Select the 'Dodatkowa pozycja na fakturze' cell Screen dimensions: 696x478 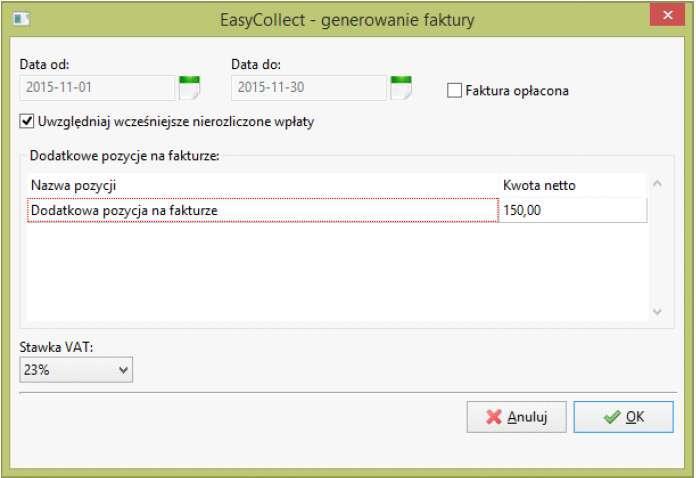pyautogui.click(x=263, y=210)
